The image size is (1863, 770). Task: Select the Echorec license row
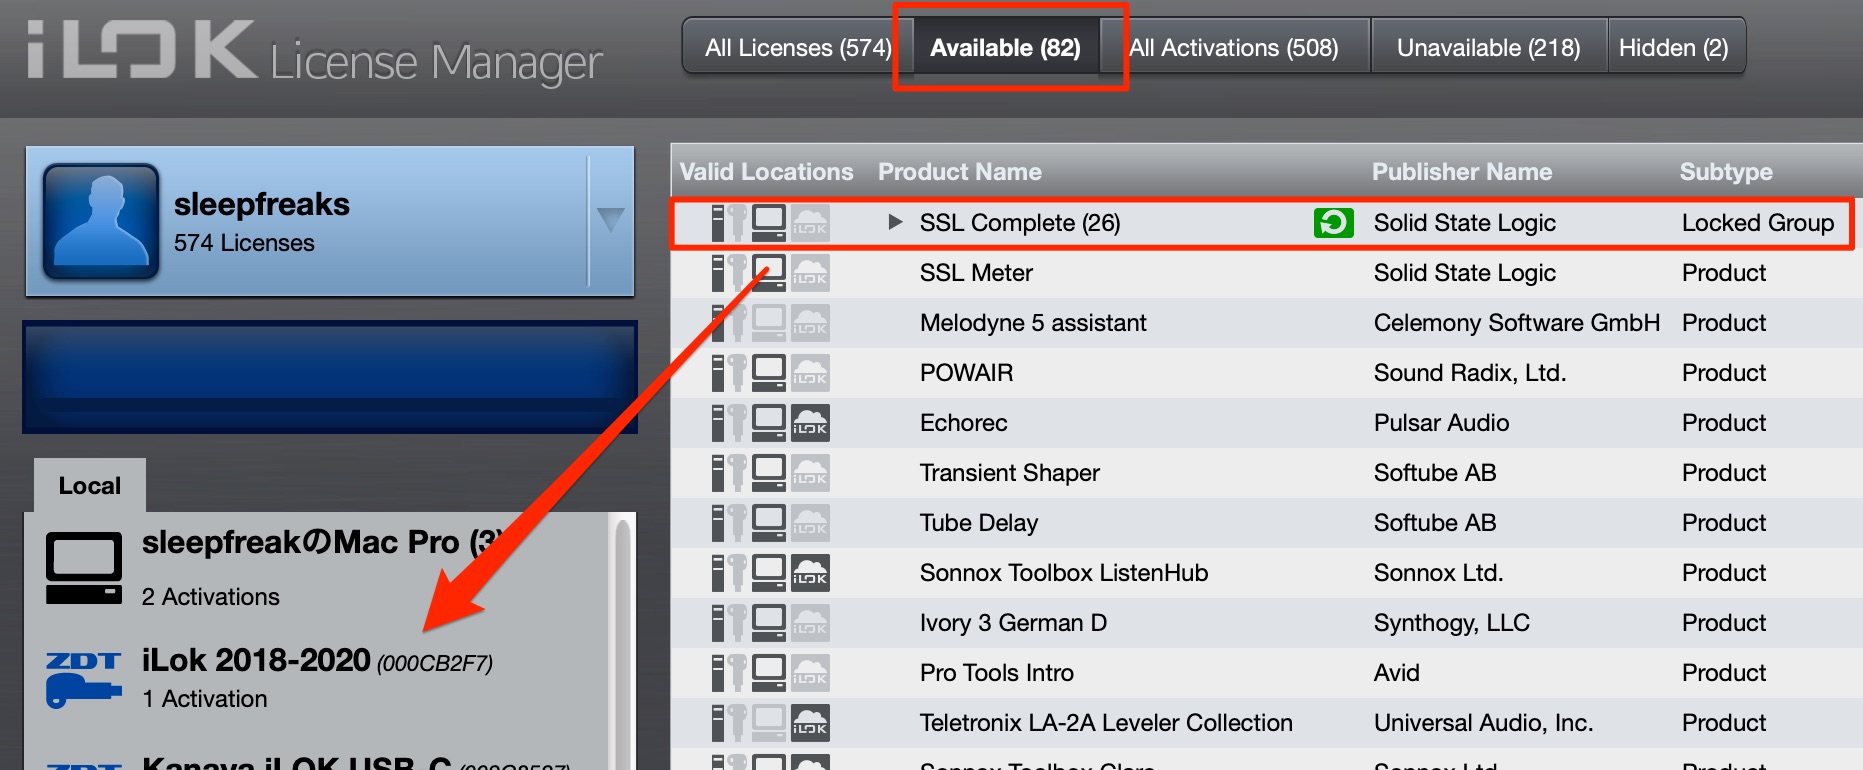click(x=1266, y=423)
